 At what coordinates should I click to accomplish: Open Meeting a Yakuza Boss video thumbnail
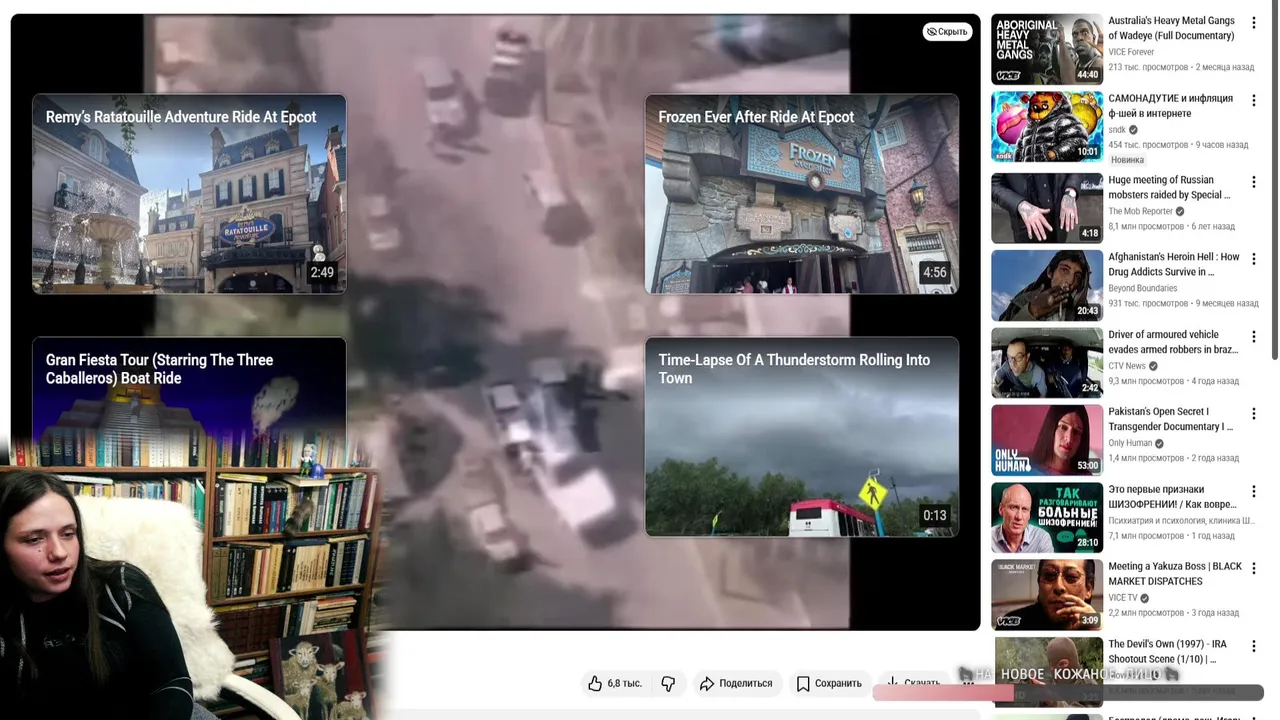pos(1047,595)
